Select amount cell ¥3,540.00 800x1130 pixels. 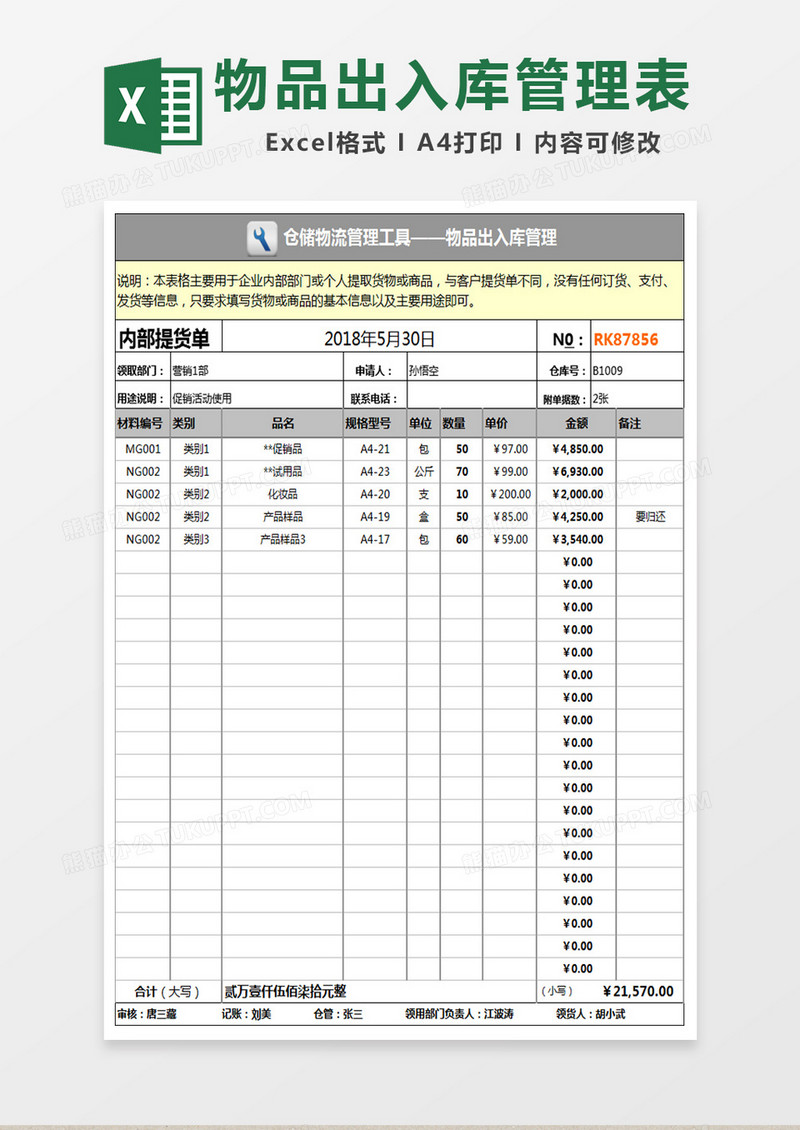(577, 539)
